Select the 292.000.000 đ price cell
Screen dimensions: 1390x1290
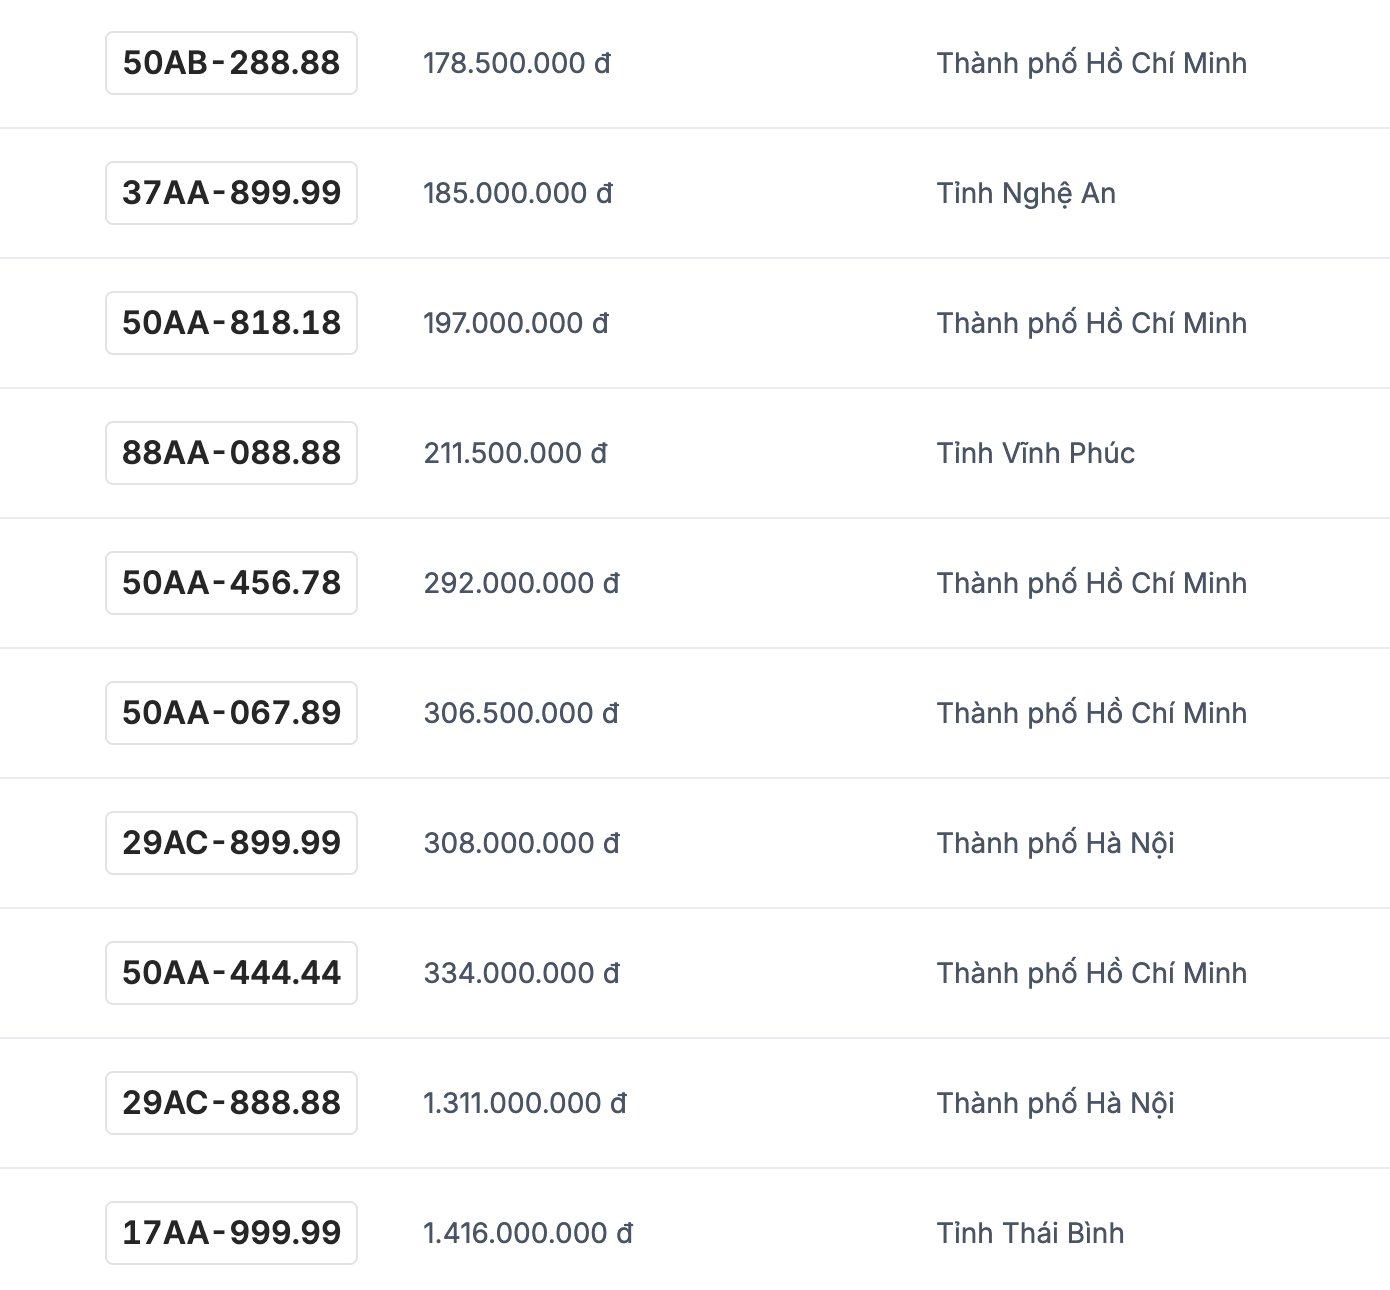tap(521, 583)
